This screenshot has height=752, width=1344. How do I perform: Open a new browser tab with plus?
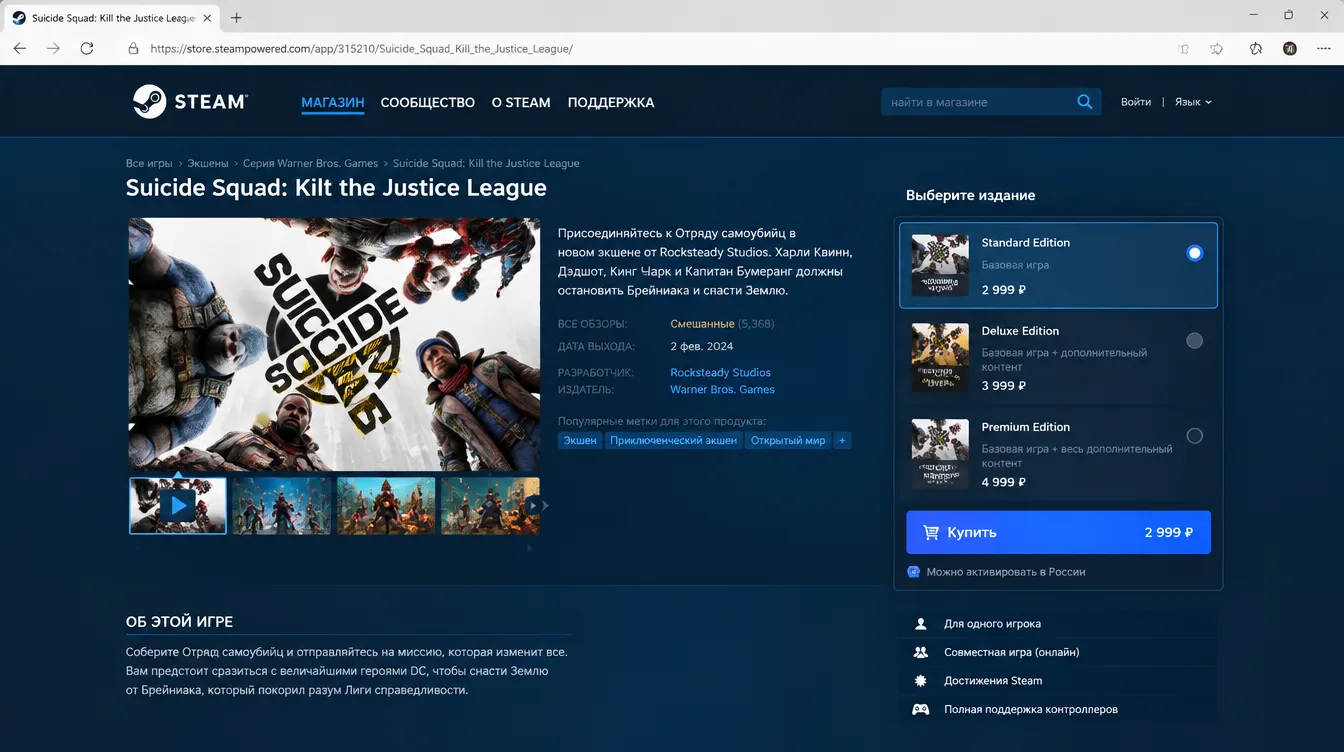[236, 18]
